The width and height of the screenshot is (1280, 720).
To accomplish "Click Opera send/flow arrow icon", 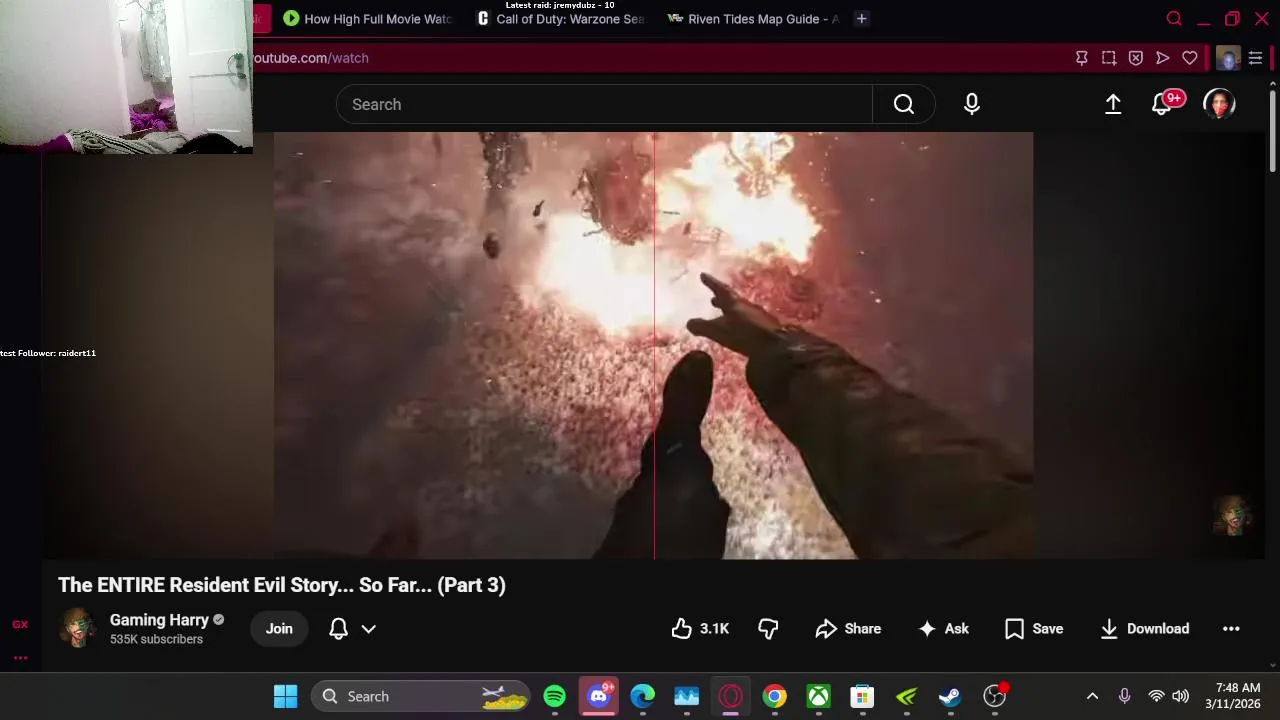I will (x=1163, y=58).
